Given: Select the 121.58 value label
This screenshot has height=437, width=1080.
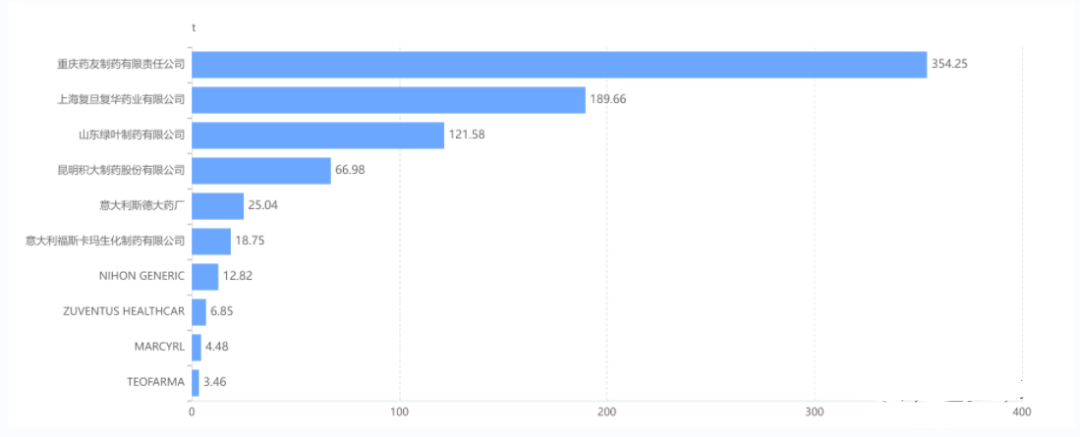Looking at the screenshot, I should 466,135.
